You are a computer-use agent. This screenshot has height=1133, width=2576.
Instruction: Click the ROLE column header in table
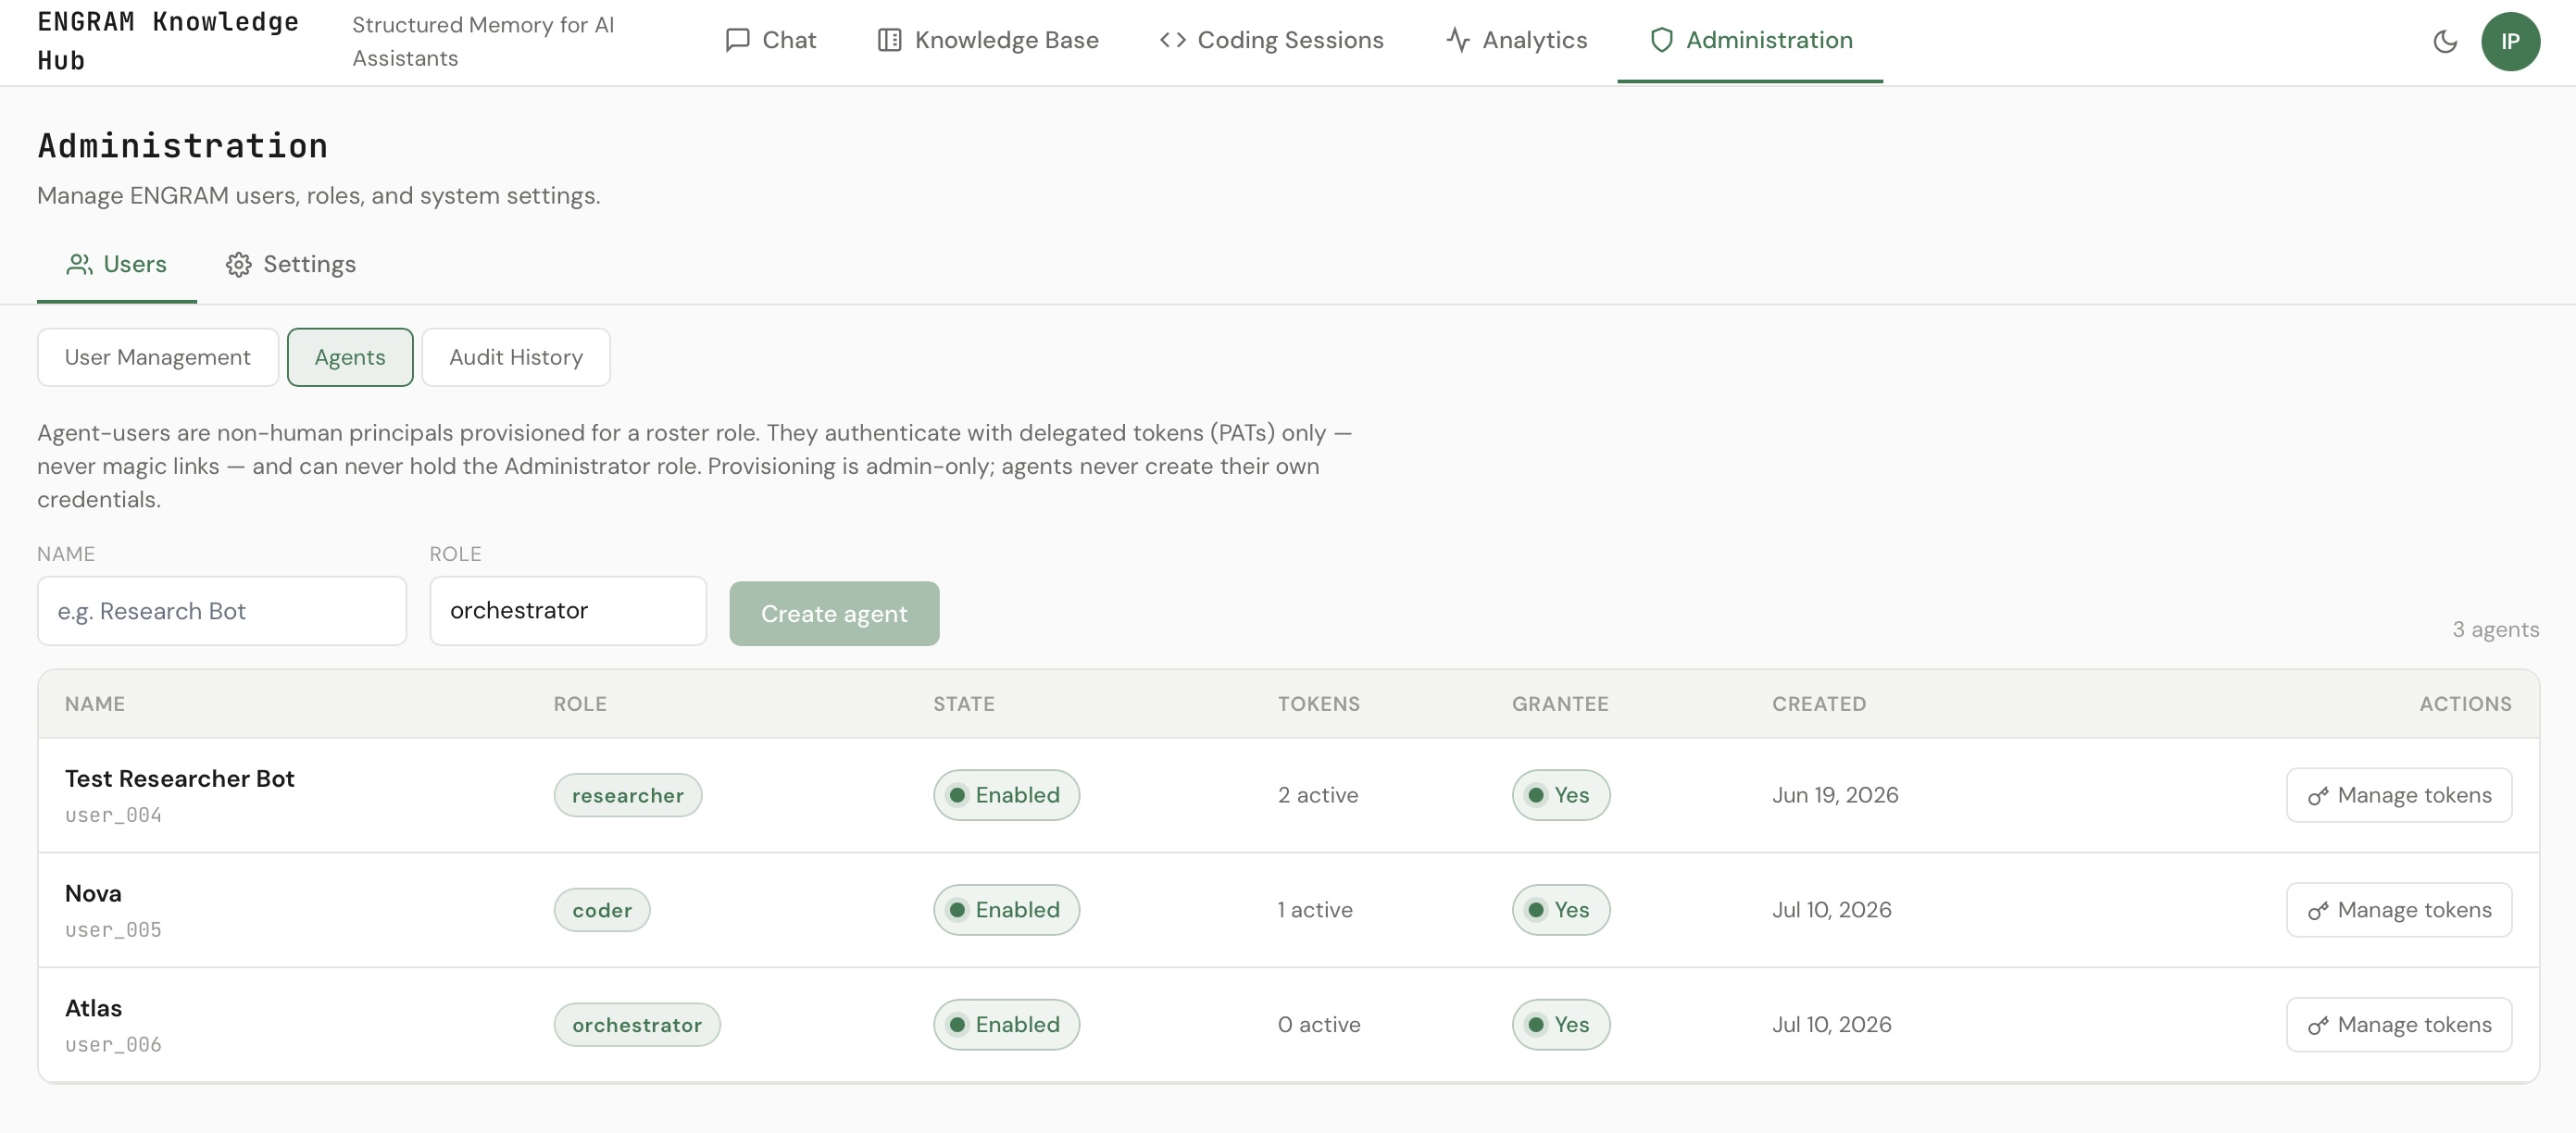(x=580, y=704)
